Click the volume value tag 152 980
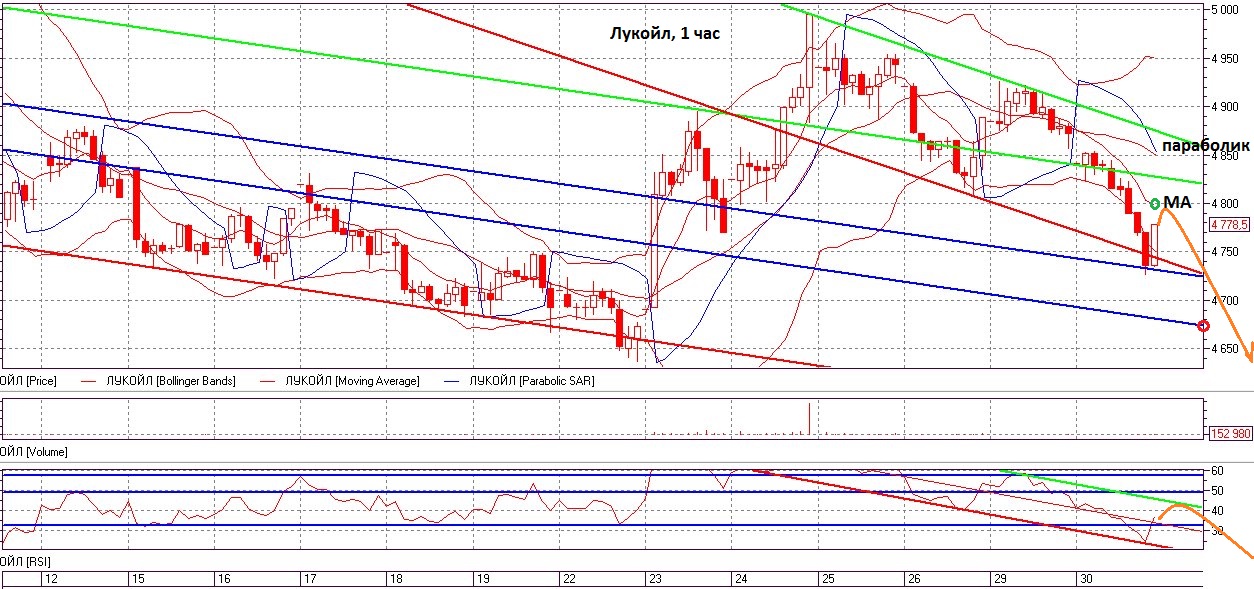Image resolution: width=1254 pixels, height=589 pixels. point(1230,433)
